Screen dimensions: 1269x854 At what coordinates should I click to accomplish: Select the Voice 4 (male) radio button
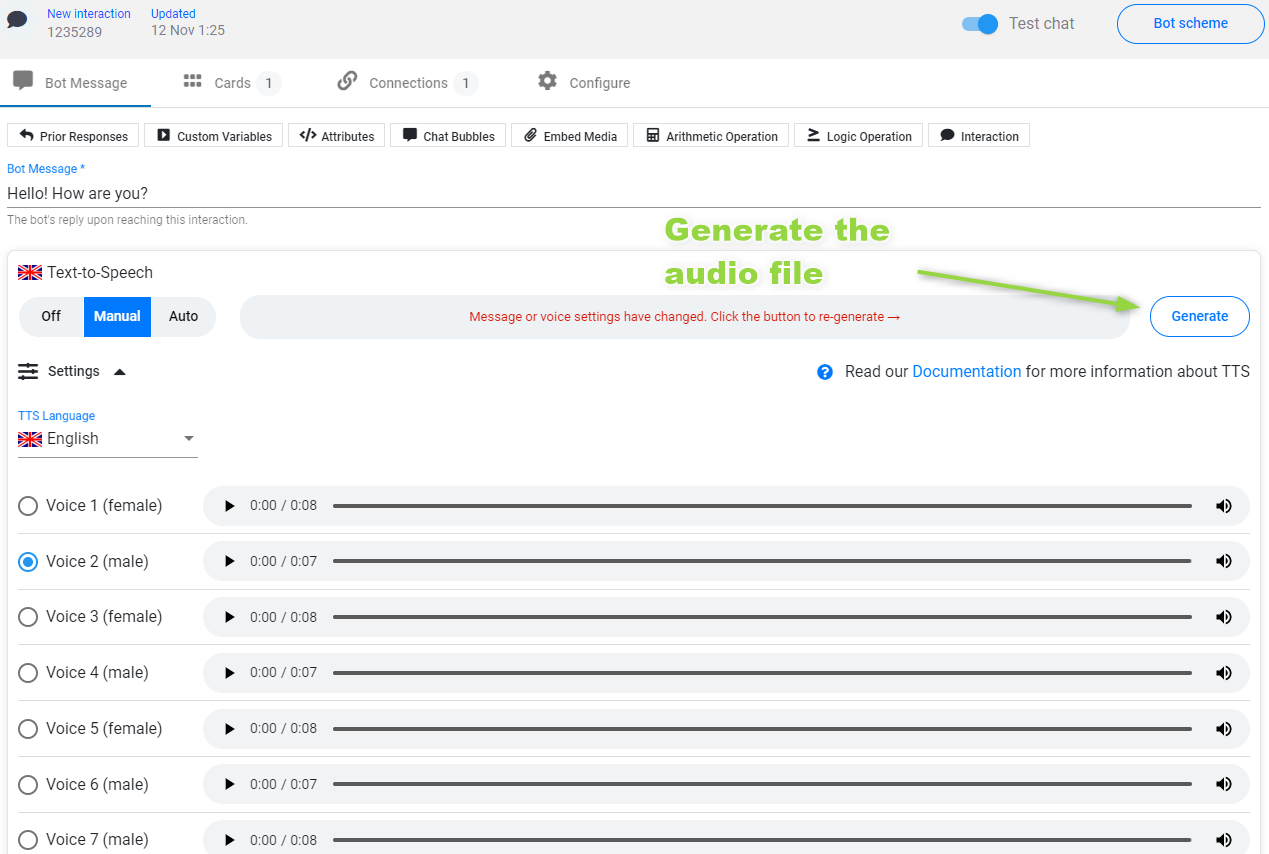[28, 673]
